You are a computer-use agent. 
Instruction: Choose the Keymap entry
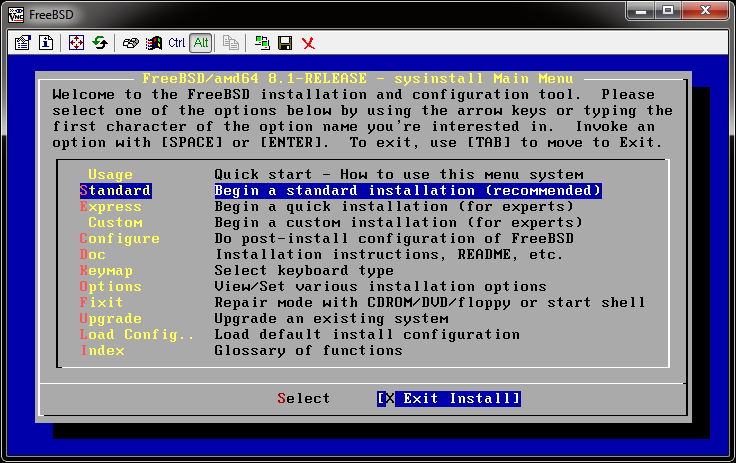click(x=106, y=270)
